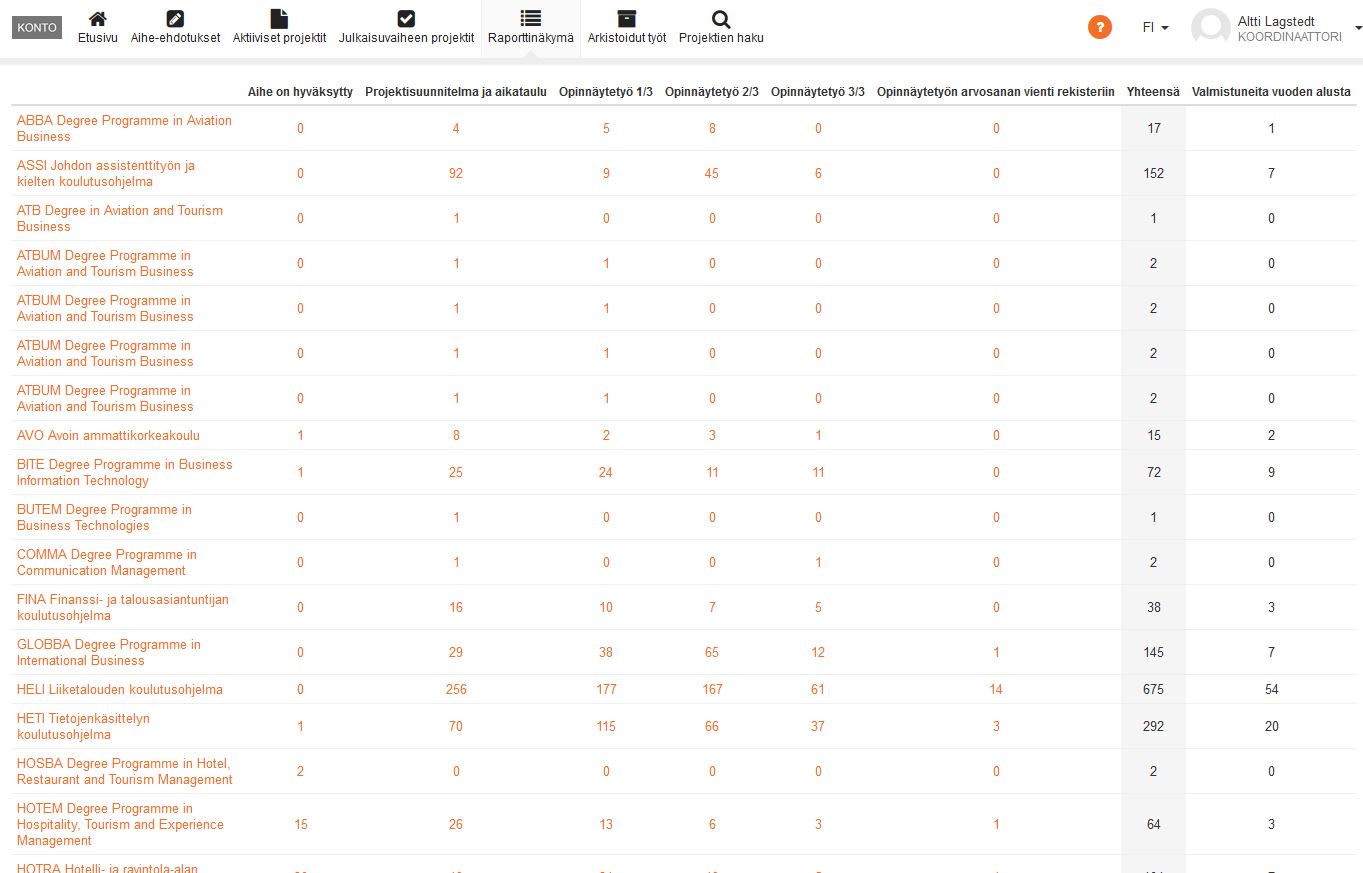Click HELI Opinnäytetyö 1/3 value 177
The height and width of the screenshot is (873, 1363).
(x=606, y=689)
